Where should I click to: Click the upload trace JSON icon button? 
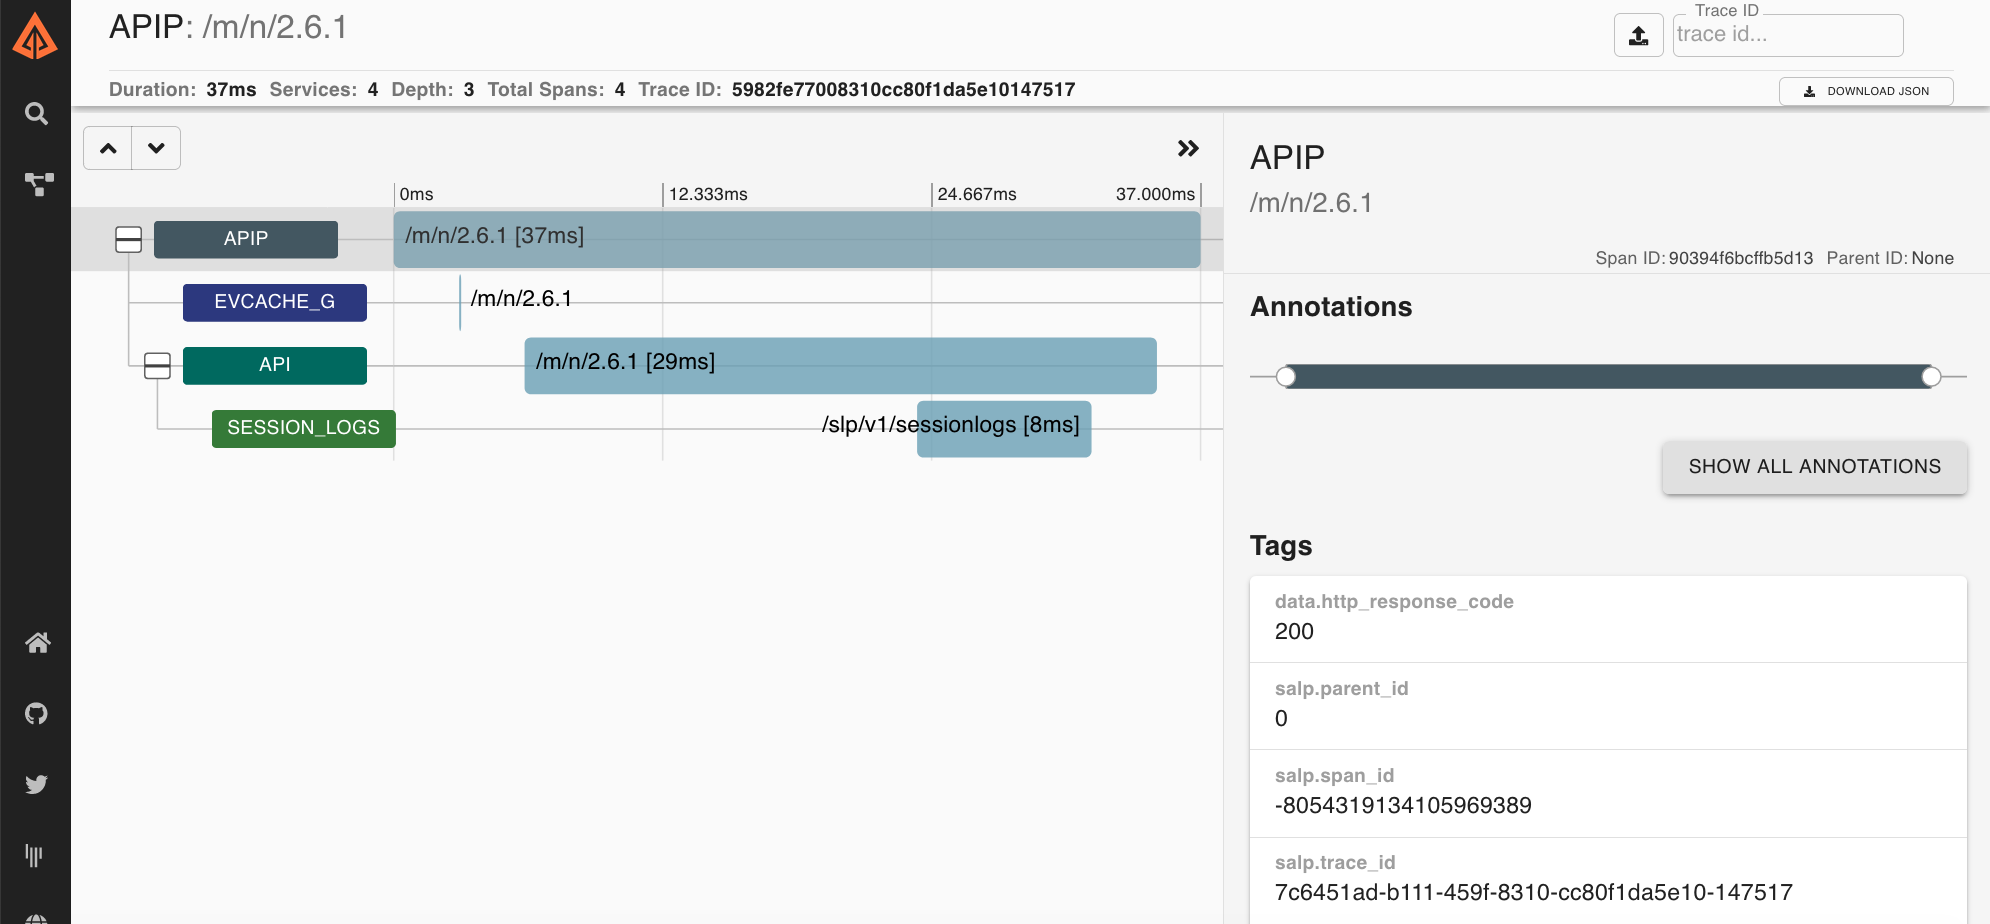[x=1638, y=36]
